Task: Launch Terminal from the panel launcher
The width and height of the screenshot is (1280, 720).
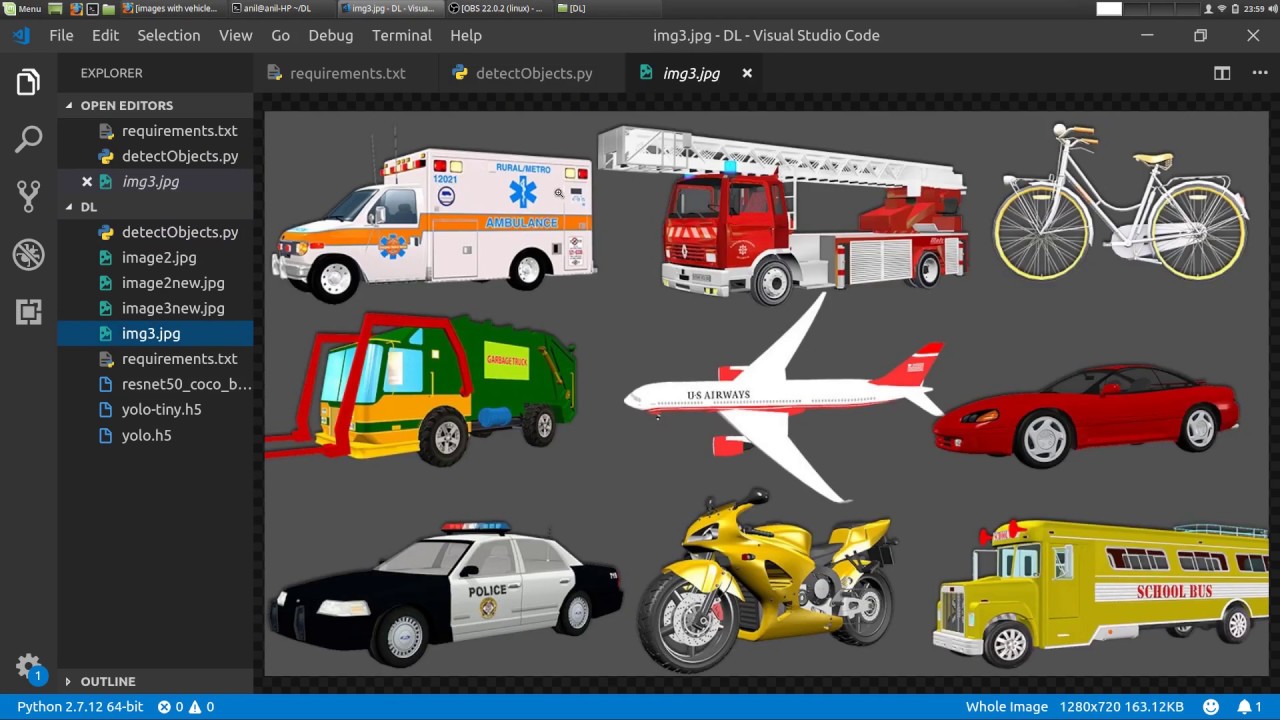Action: [x=92, y=8]
